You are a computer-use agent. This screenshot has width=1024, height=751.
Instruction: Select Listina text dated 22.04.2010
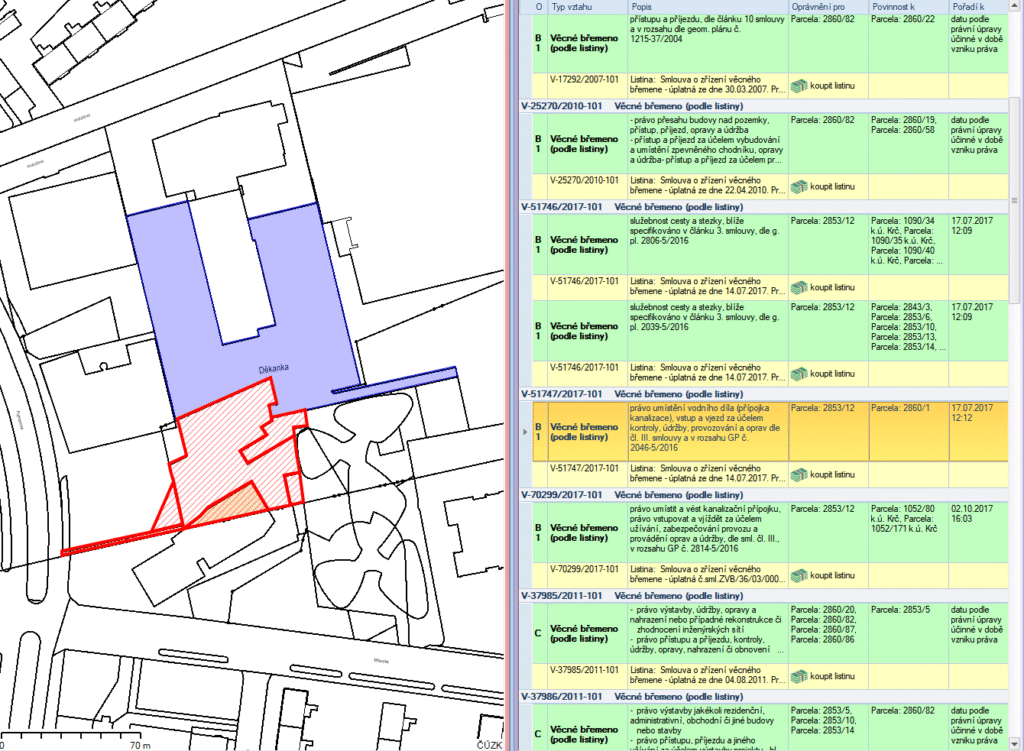[x=708, y=187]
